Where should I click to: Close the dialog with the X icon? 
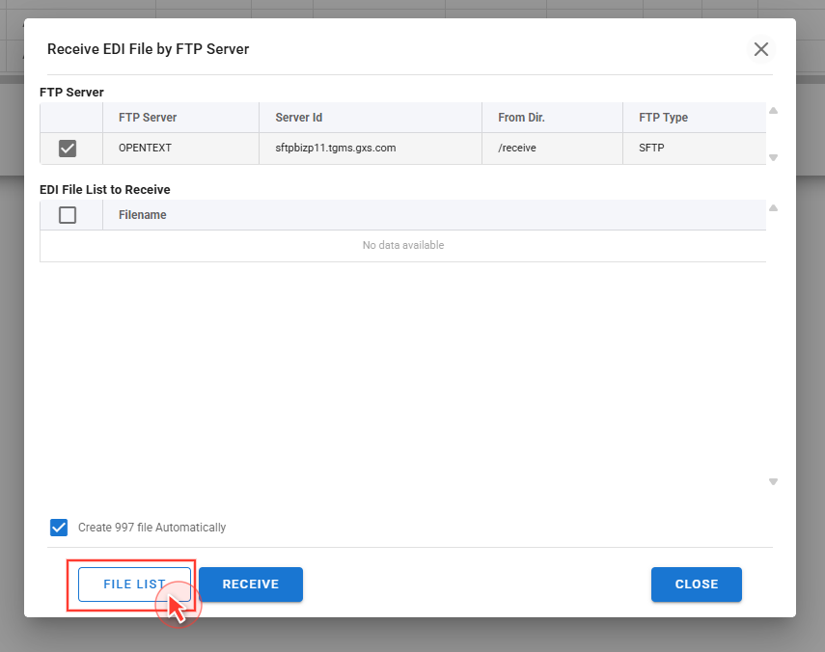(761, 49)
